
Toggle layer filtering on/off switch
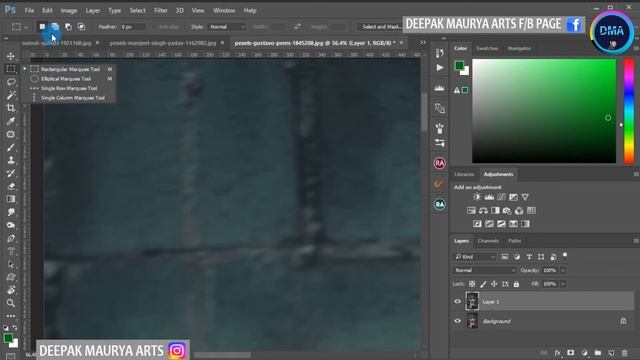click(565, 256)
